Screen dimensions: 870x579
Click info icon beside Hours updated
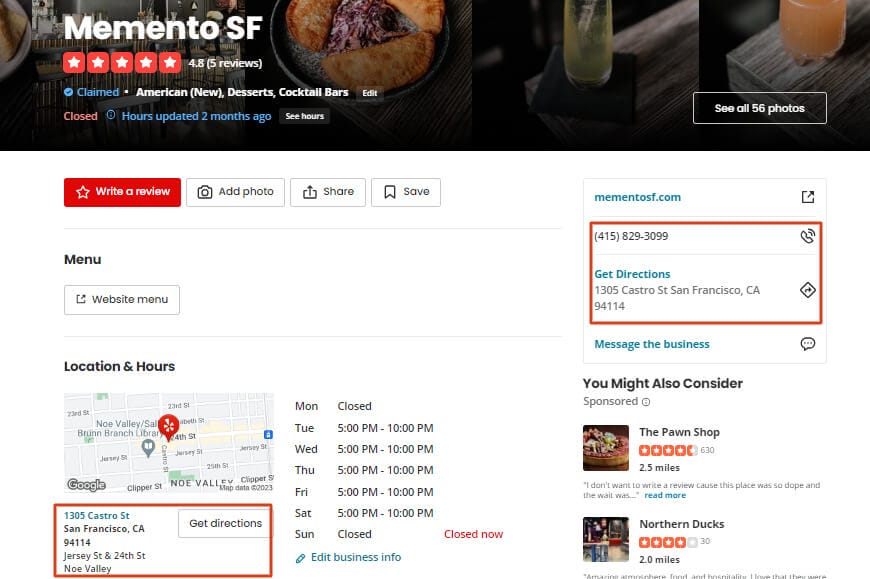(111, 115)
